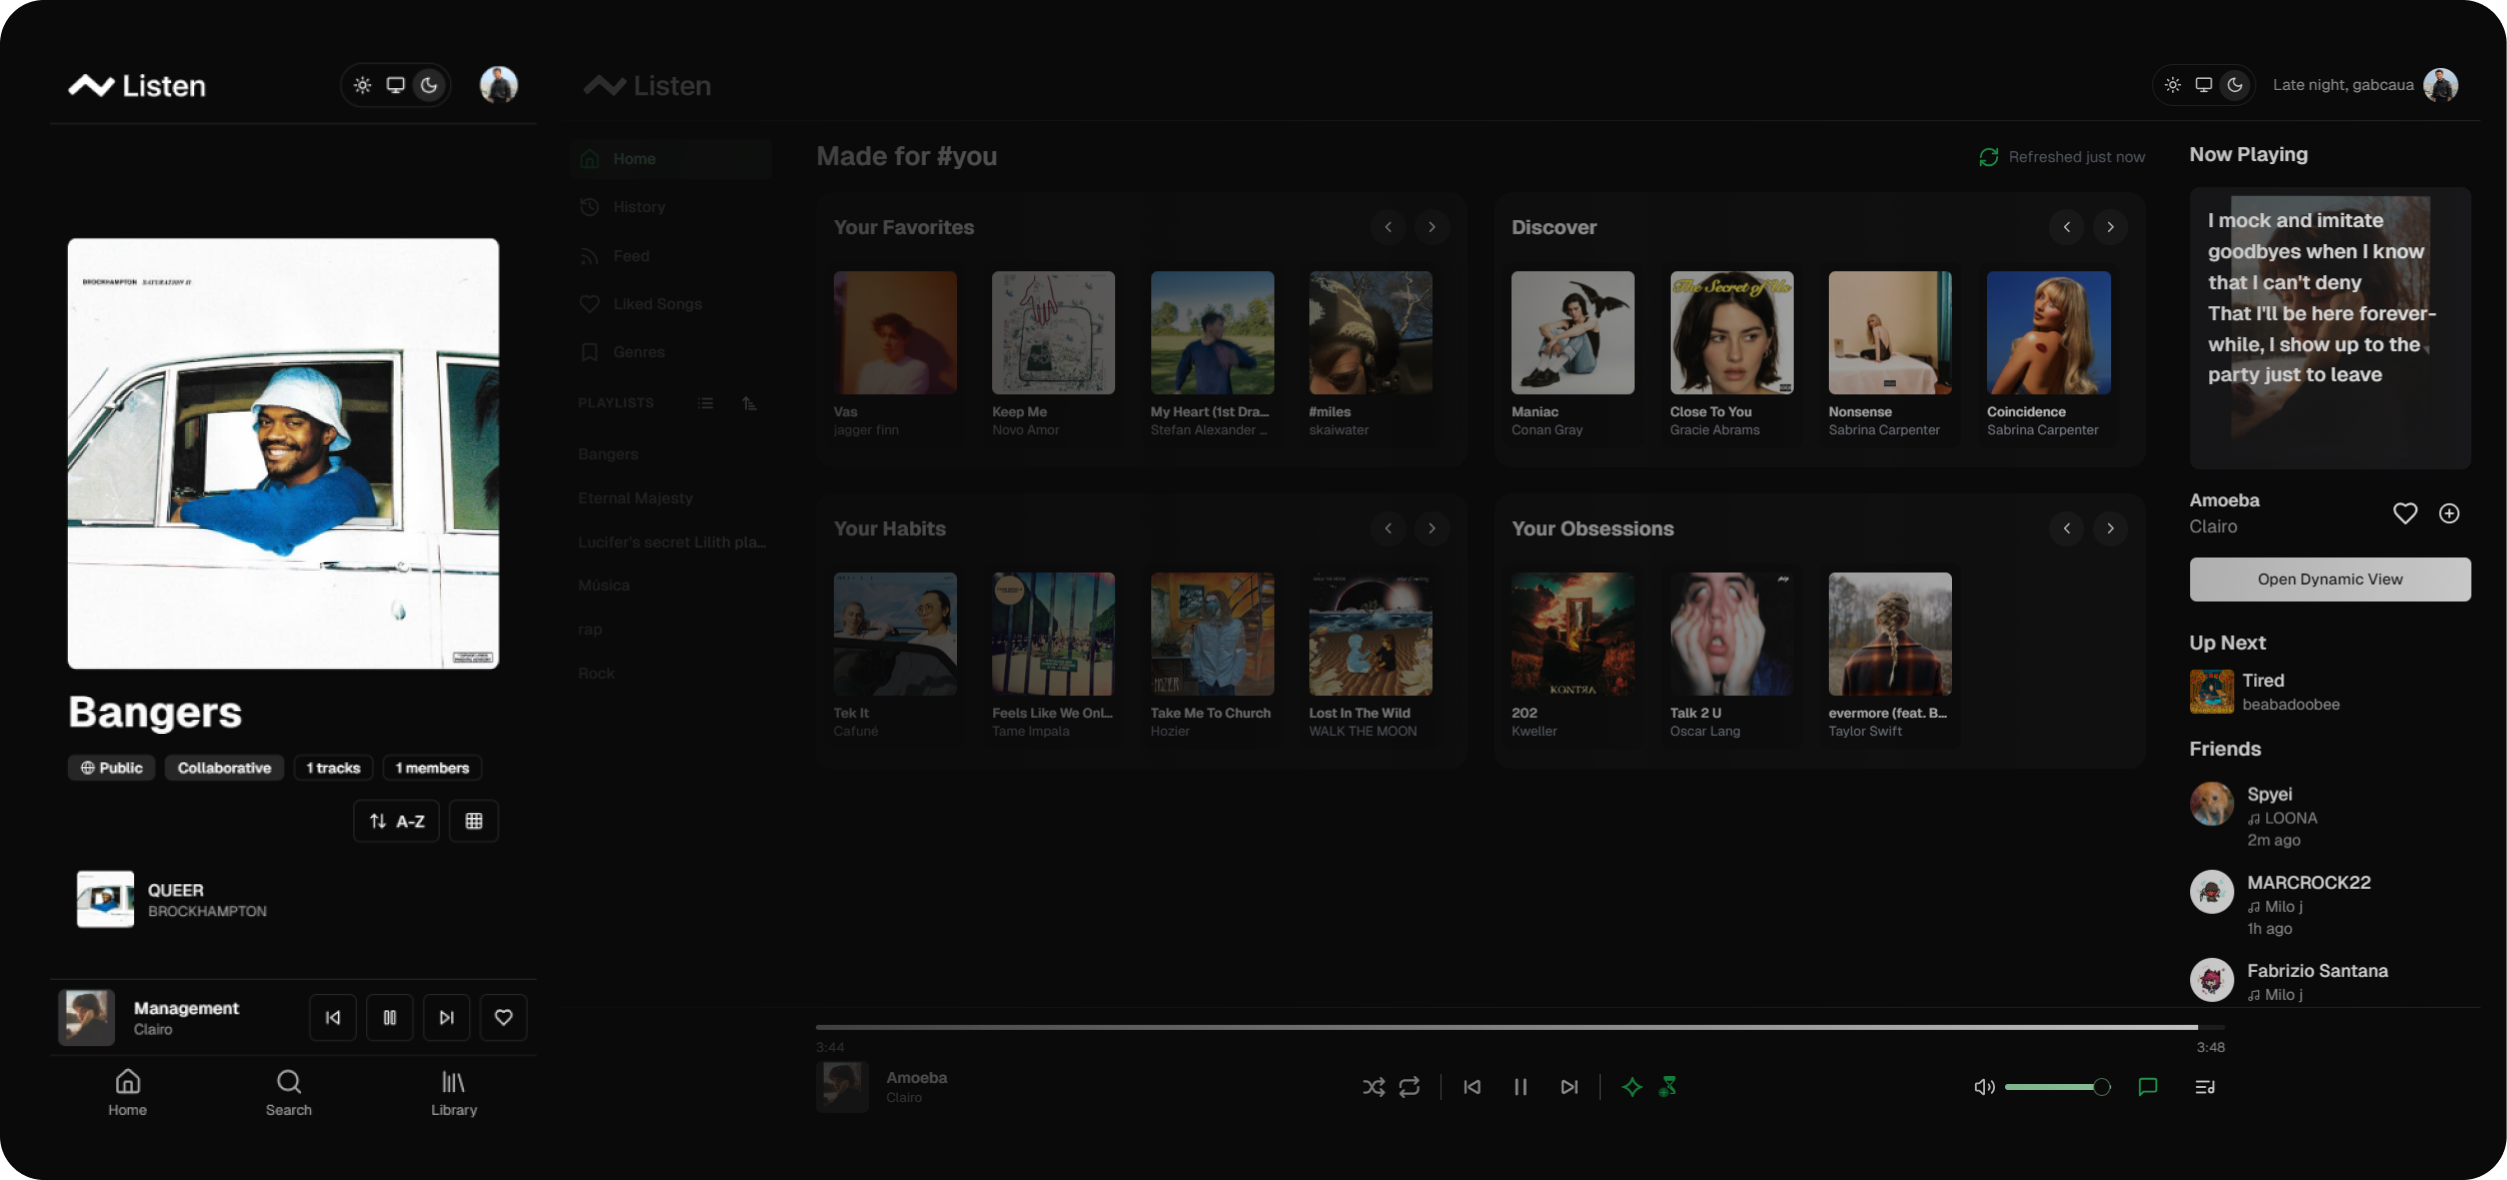Click the repeat icon in the player bar
The height and width of the screenshot is (1180, 2507).
(1409, 1087)
